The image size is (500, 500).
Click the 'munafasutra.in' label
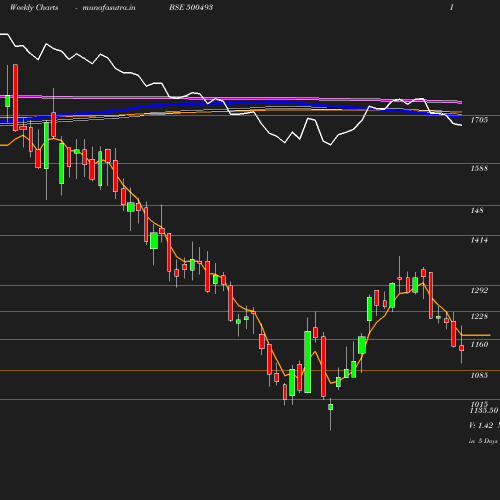109,8
